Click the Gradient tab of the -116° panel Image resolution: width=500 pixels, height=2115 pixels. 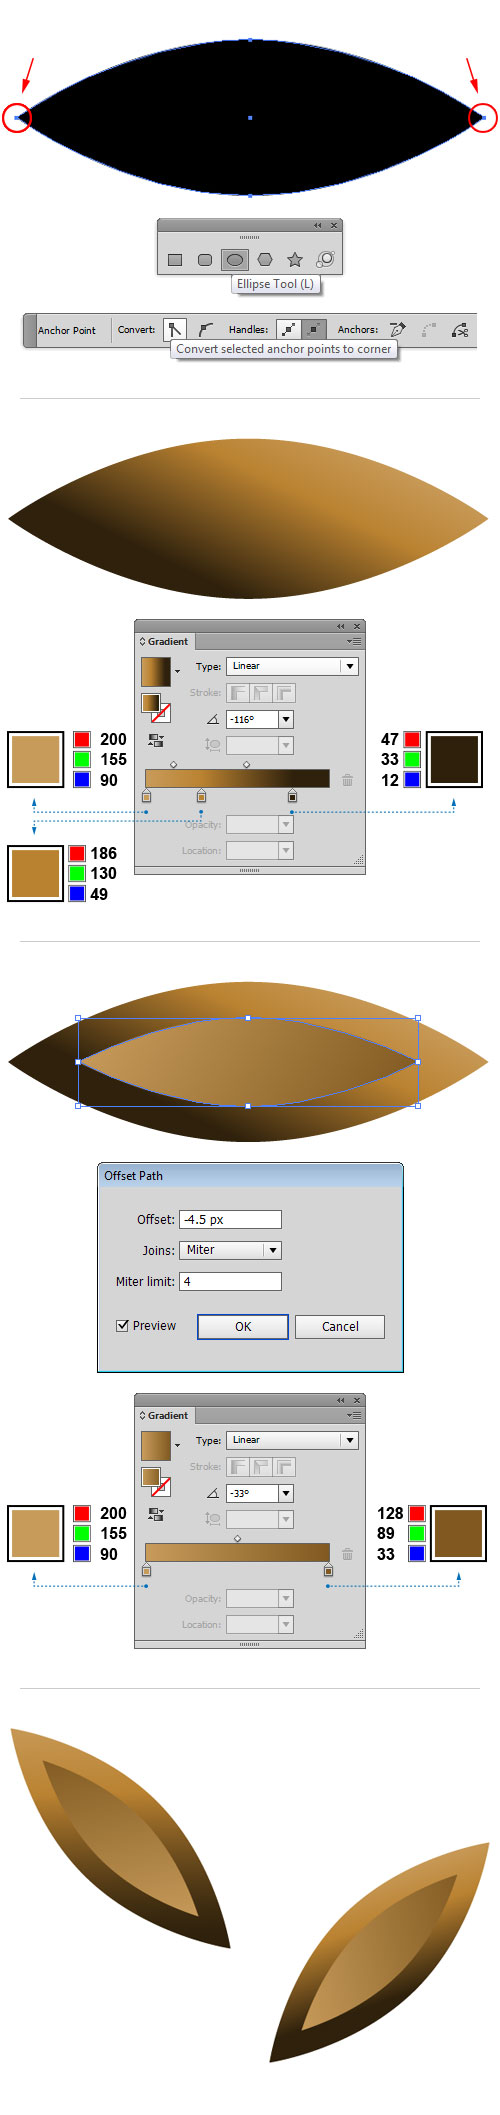tap(164, 641)
